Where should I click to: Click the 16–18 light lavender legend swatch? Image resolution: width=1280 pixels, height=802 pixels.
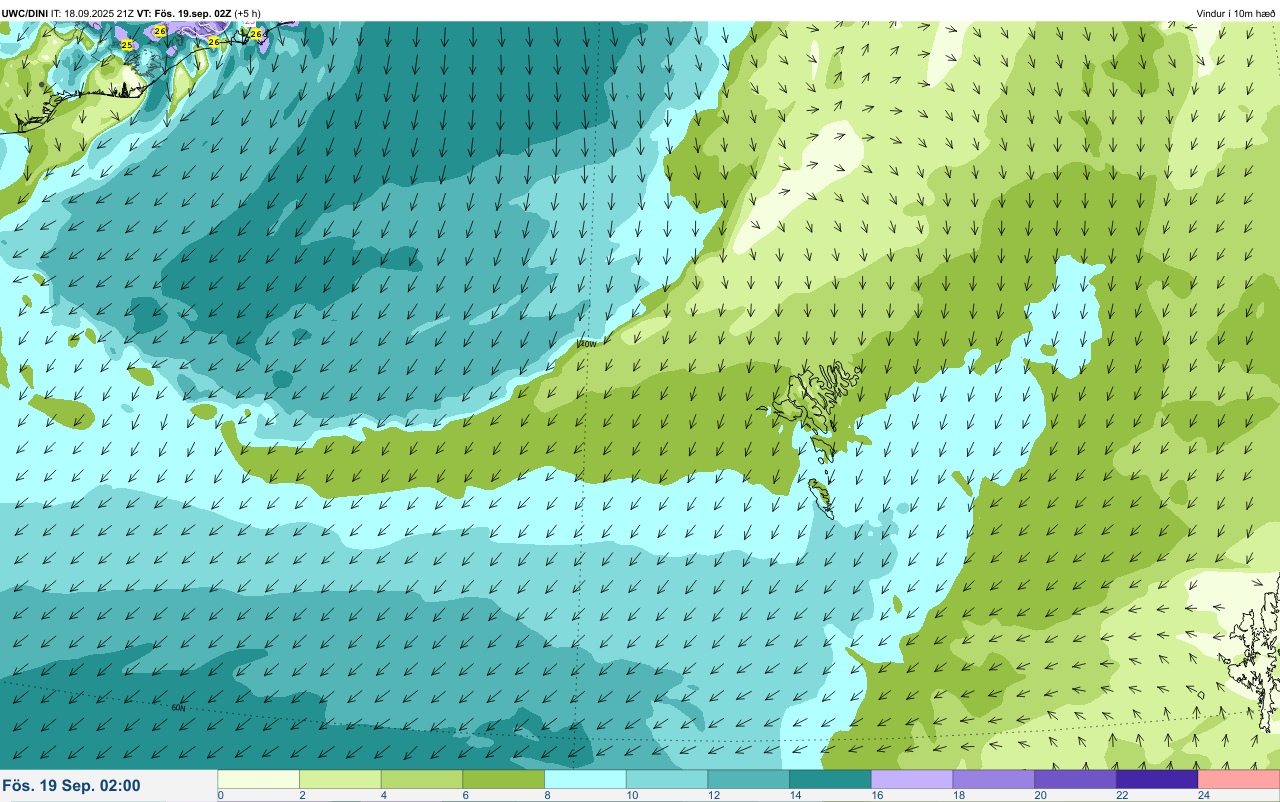pos(912,779)
